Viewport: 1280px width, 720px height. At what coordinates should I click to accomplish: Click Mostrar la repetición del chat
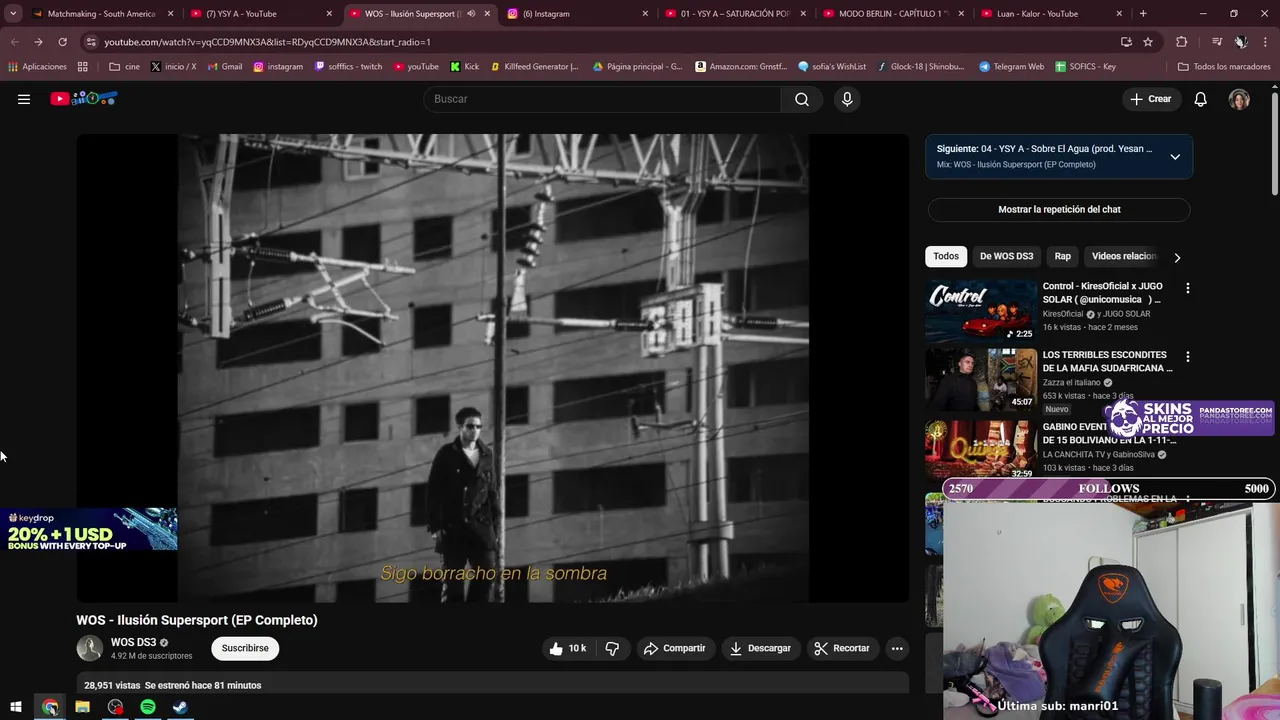(1059, 210)
